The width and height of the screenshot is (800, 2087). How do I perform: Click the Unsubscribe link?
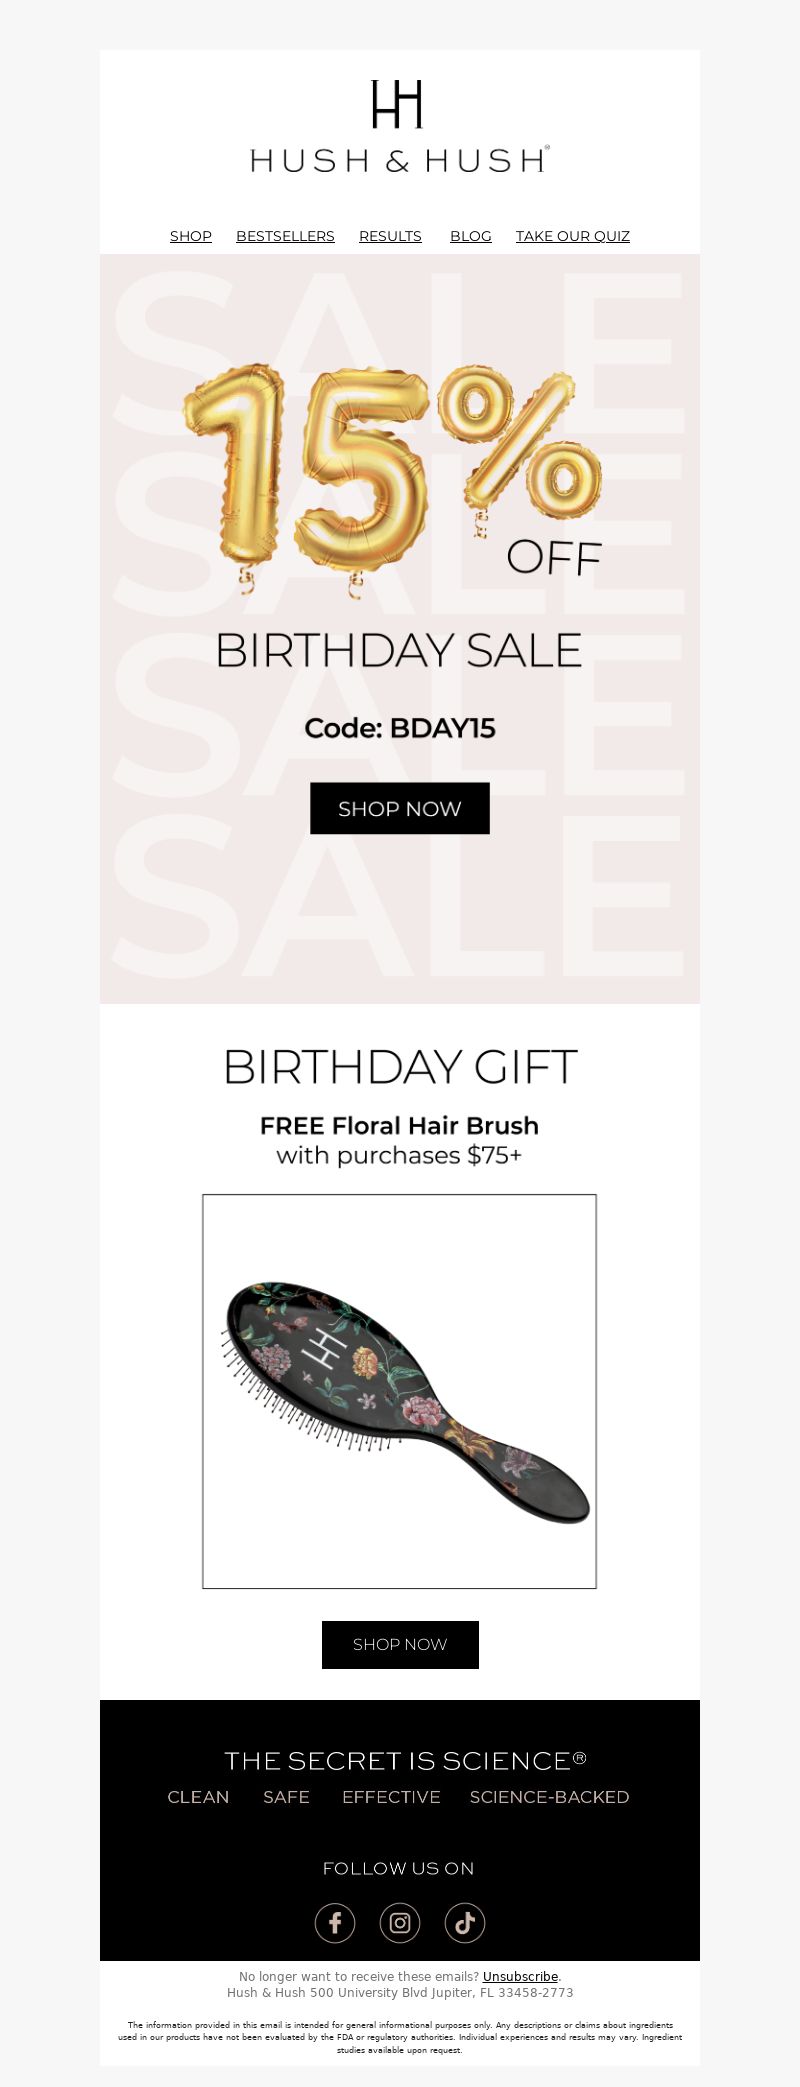(x=520, y=1976)
